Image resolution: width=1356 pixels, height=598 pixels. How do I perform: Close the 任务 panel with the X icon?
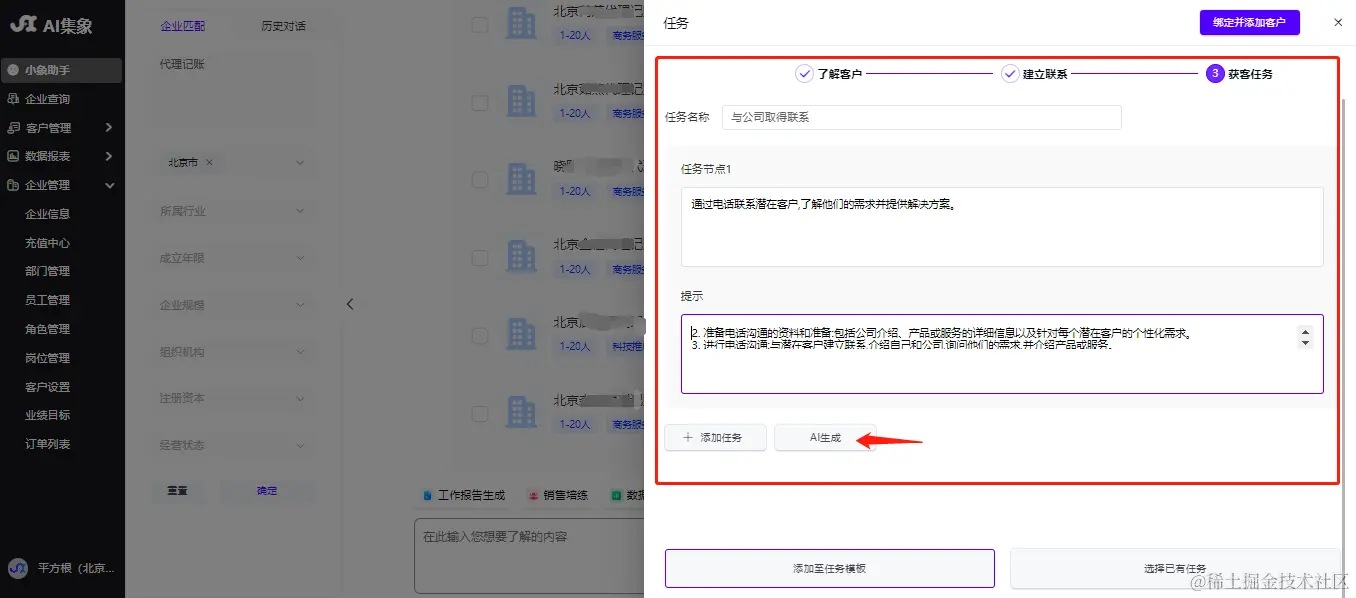(1338, 22)
